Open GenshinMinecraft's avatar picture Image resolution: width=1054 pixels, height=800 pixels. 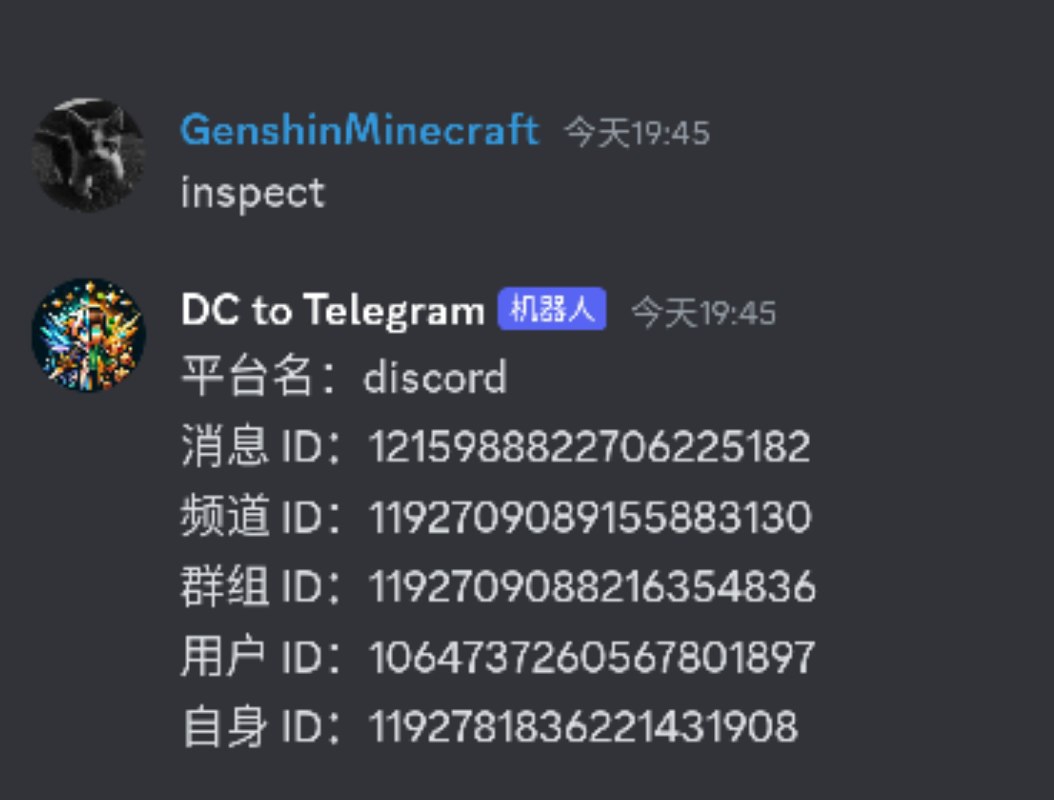(x=89, y=155)
